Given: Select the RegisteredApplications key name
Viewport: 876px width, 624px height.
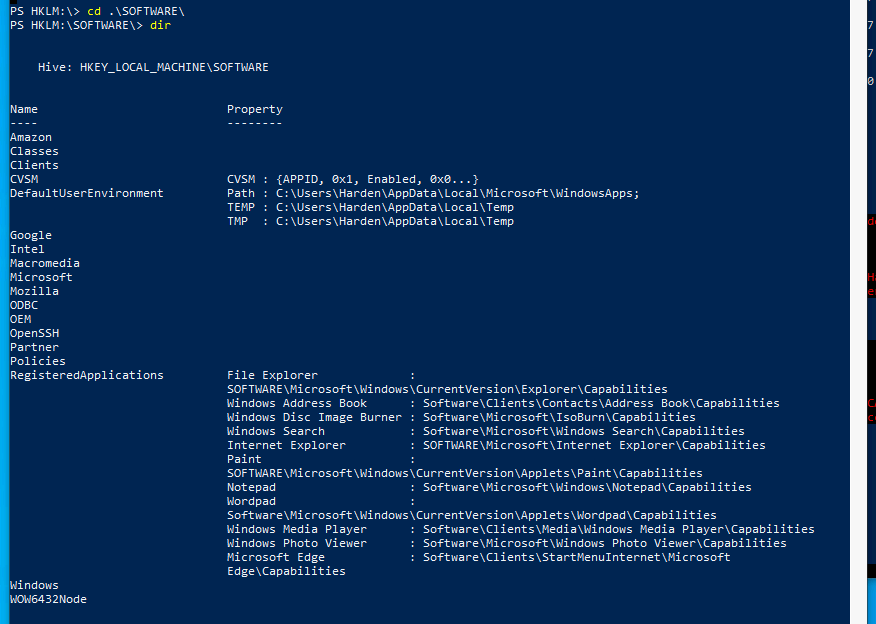Looking at the screenshot, I should [86, 375].
